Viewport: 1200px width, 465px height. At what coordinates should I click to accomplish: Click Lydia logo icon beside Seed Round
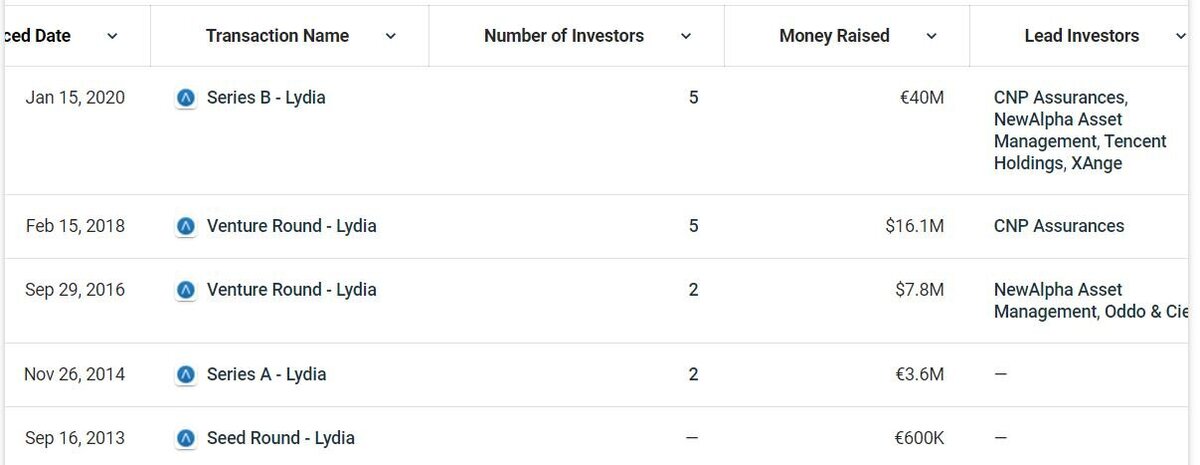pyautogui.click(x=185, y=438)
